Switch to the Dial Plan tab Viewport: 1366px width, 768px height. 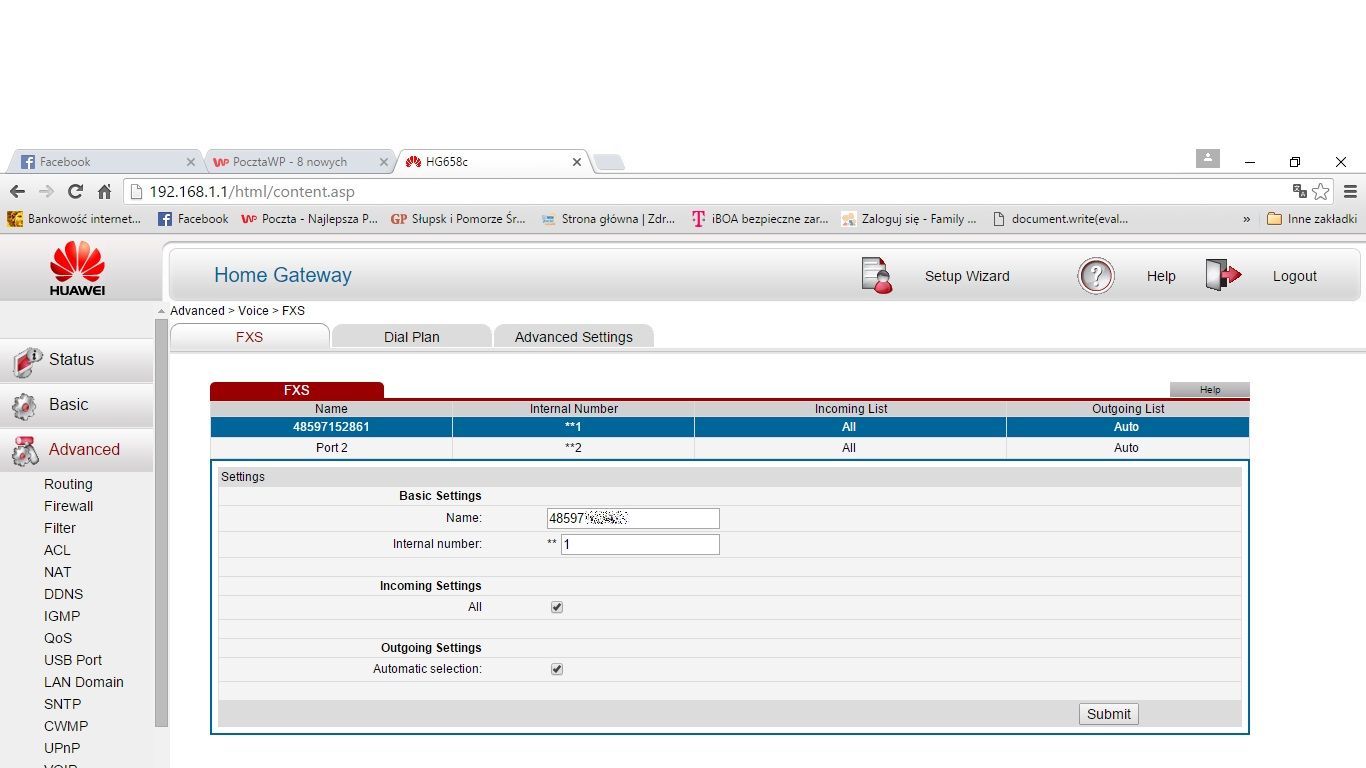tap(411, 337)
